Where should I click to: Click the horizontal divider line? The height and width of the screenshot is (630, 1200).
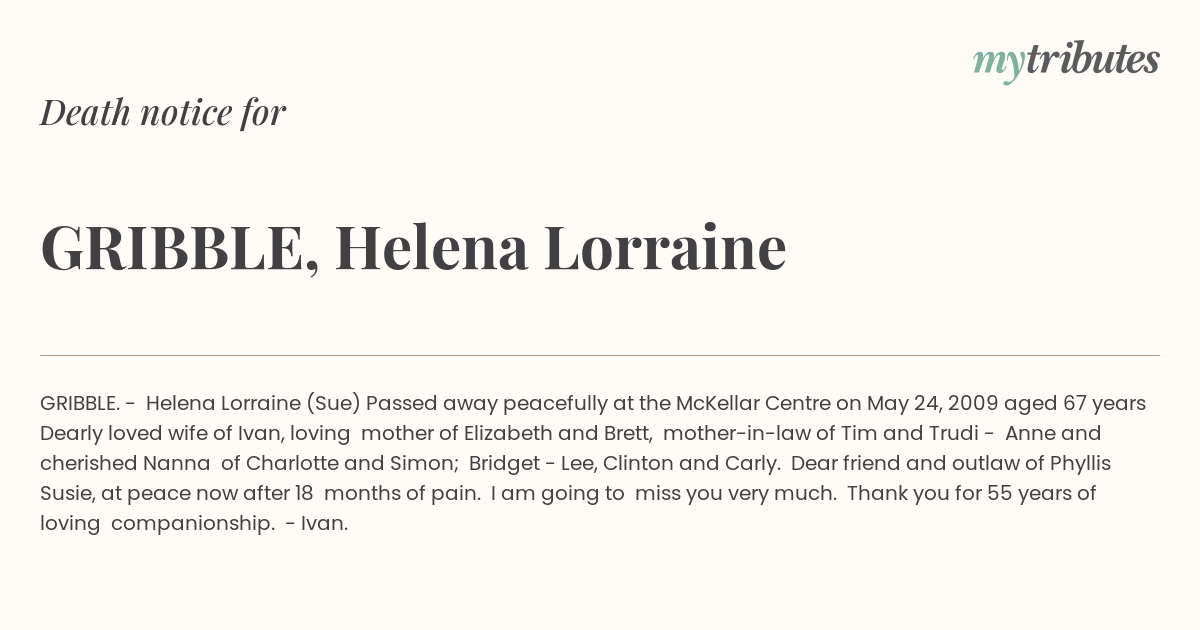(x=600, y=355)
